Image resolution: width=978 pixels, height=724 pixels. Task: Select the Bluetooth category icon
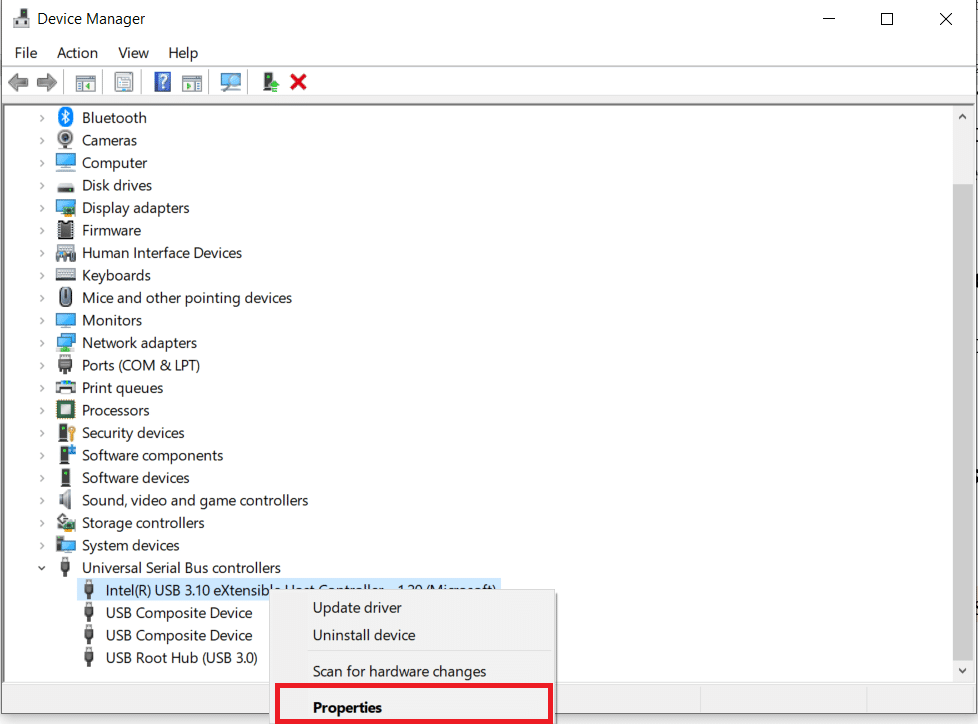point(65,117)
